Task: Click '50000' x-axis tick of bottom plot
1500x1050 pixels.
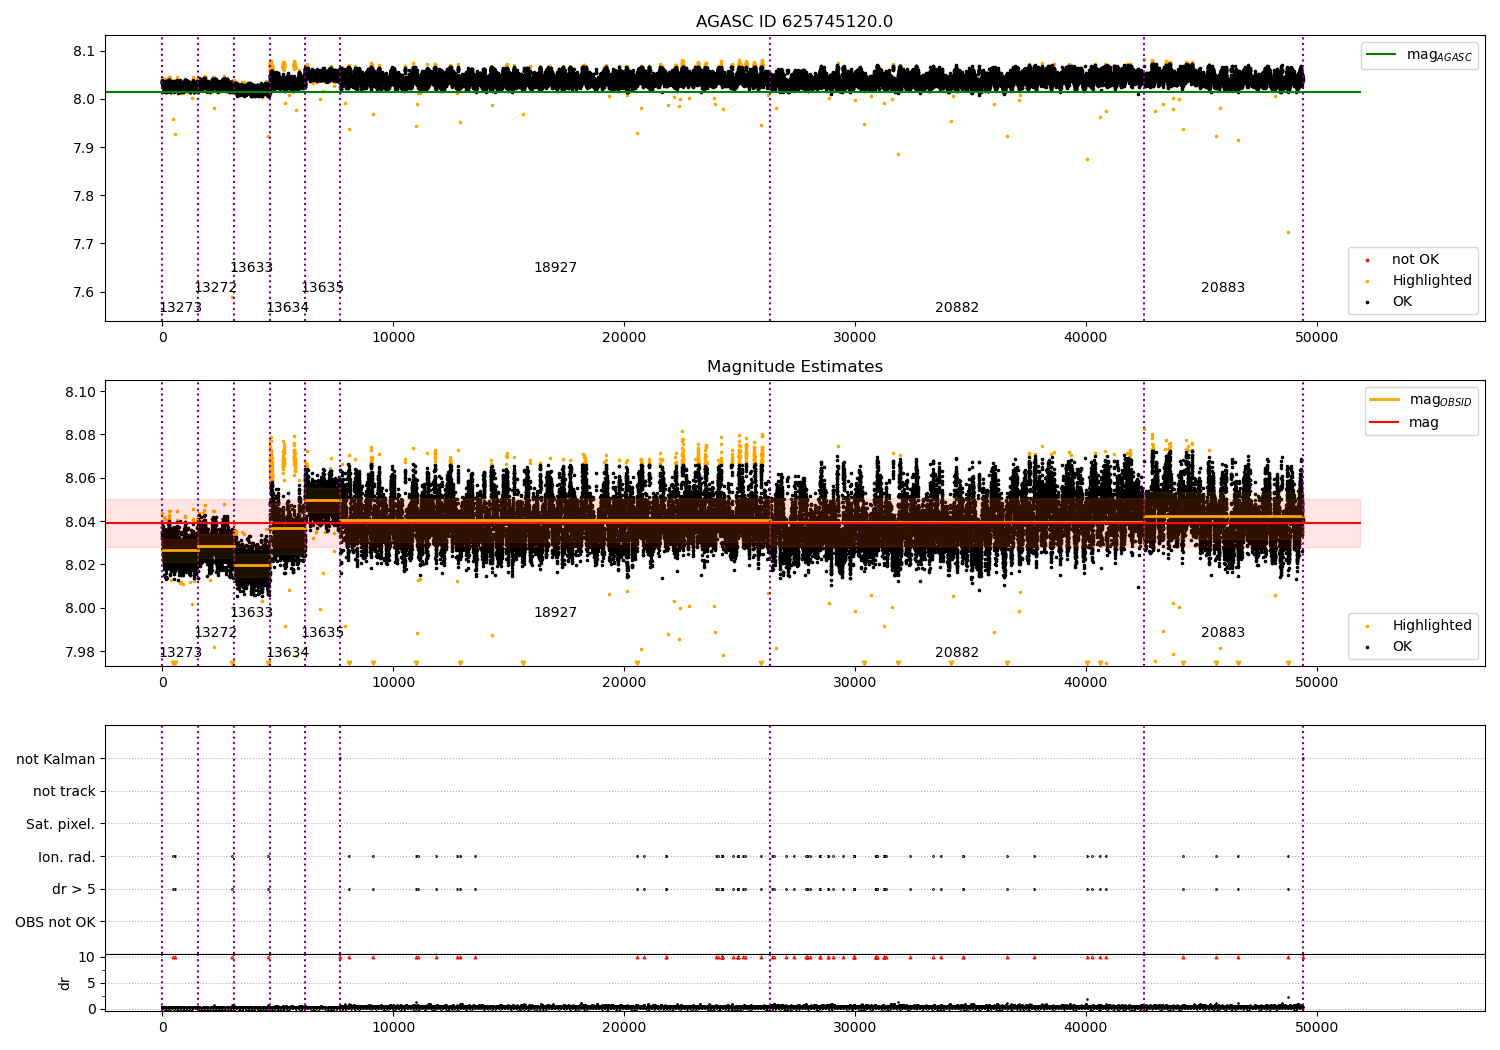Action: pos(1317,1027)
